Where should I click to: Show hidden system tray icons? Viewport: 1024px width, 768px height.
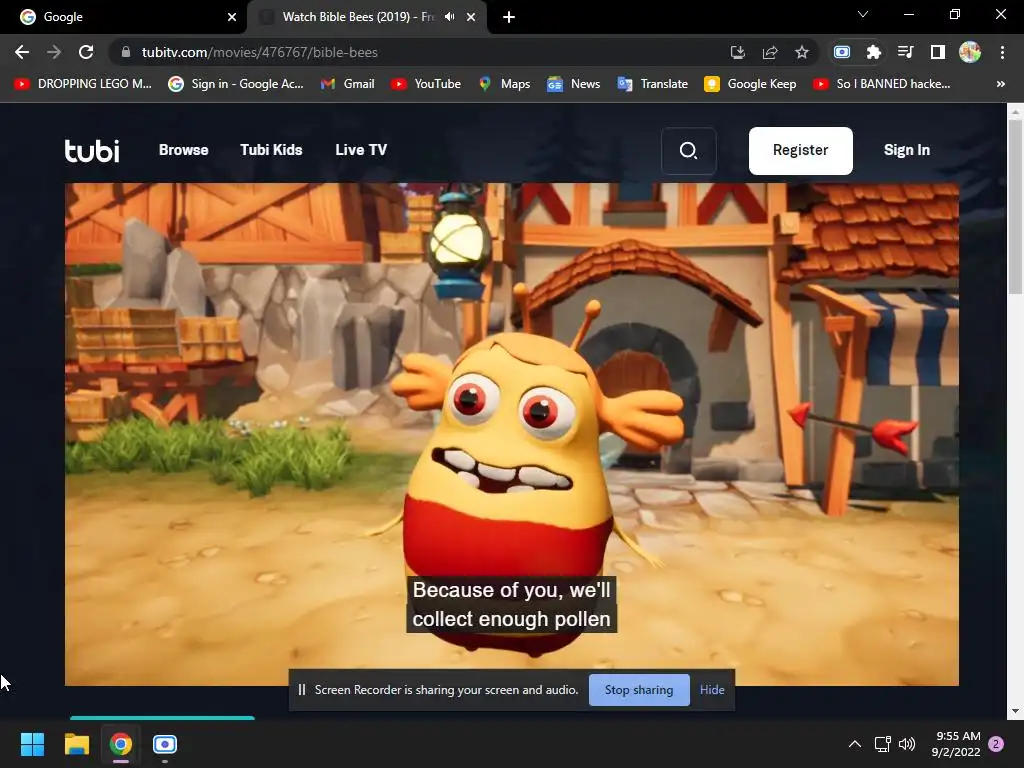coord(854,744)
